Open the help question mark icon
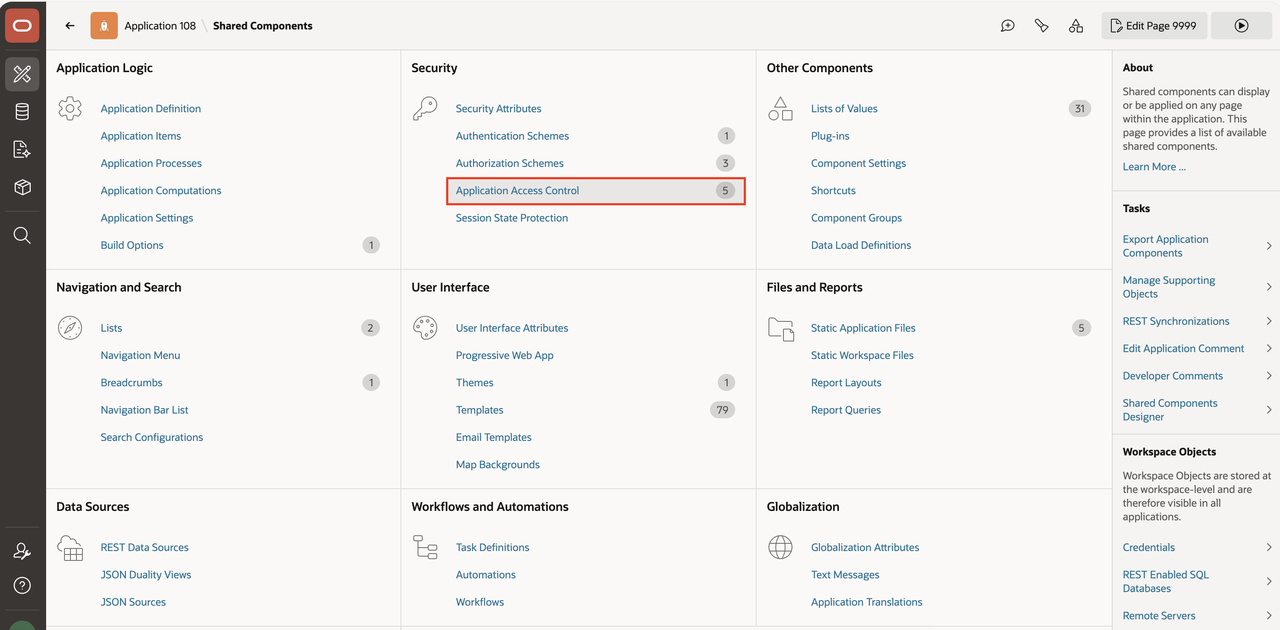Viewport: 1280px width, 630px height. tap(22, 586)
